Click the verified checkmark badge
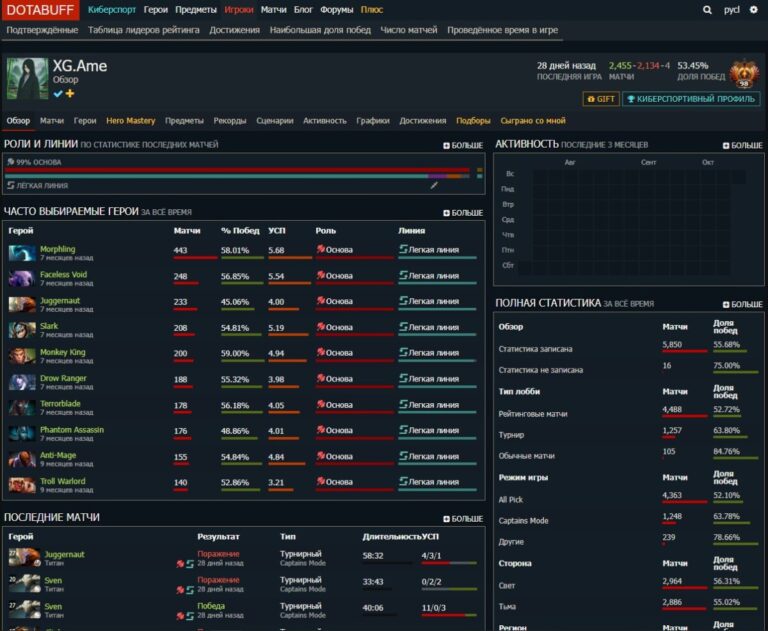The height and width of the screenshot is (631, 768). 58,94
